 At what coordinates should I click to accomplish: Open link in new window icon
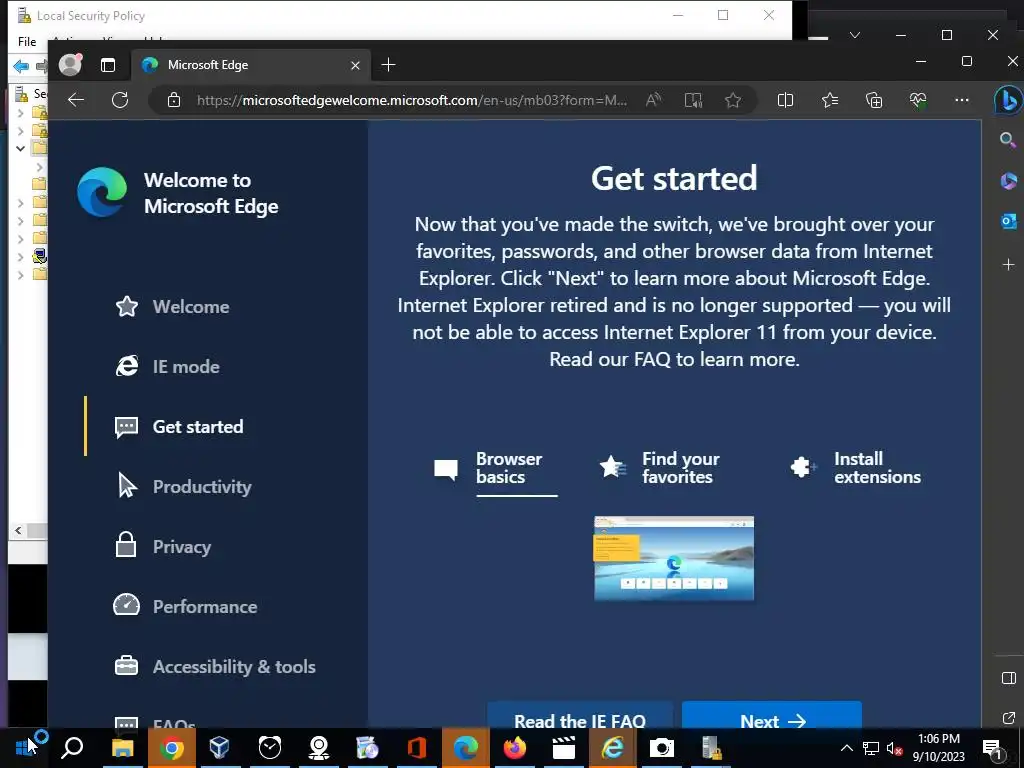point(1008,718)
